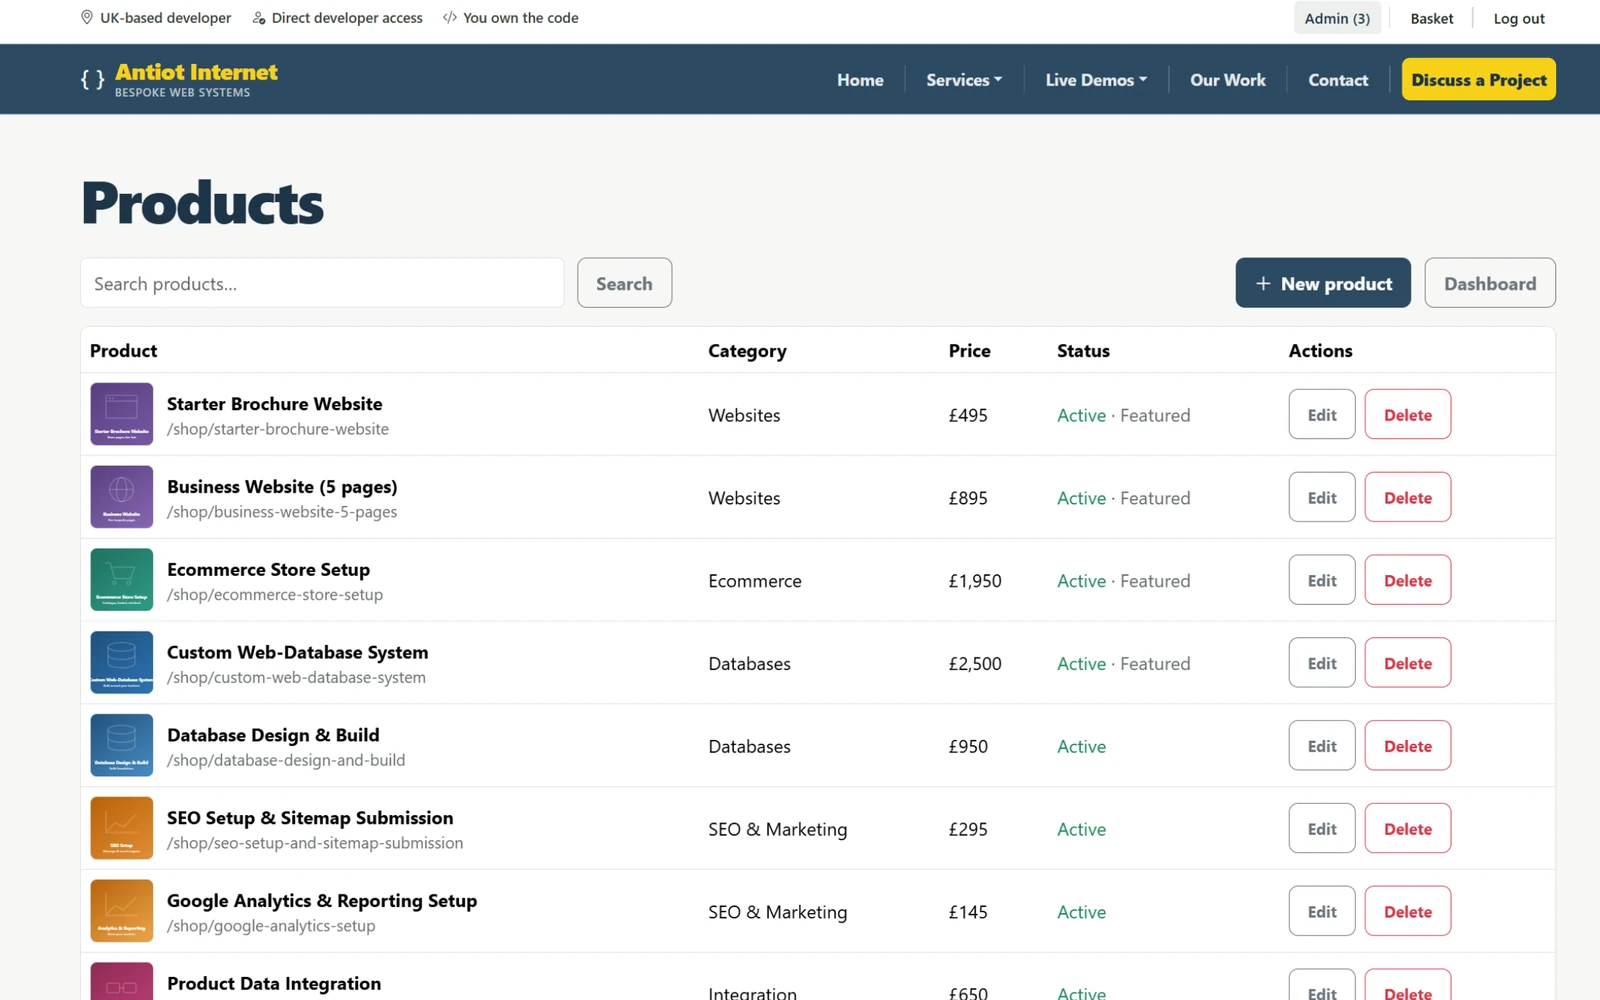The width and height of the screenshot is (1600, 1000).
Task: Delete Starter Brochure Website product
Action: point(1408,414)
